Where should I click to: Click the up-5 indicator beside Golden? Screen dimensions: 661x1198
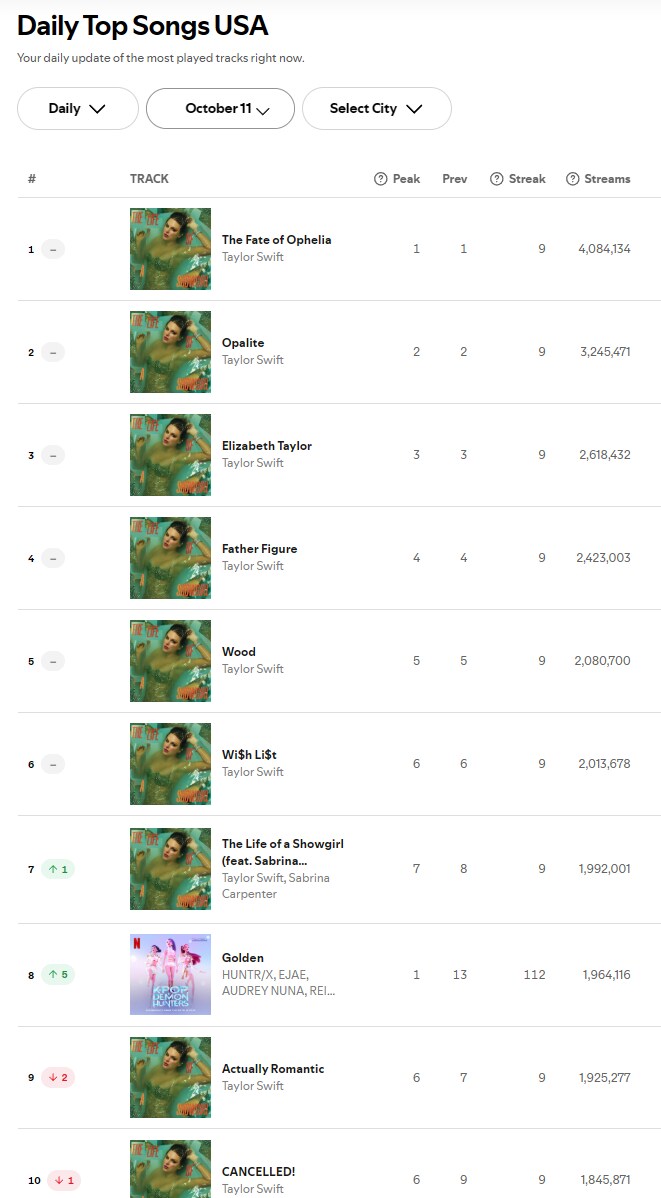tap(58, 975)
